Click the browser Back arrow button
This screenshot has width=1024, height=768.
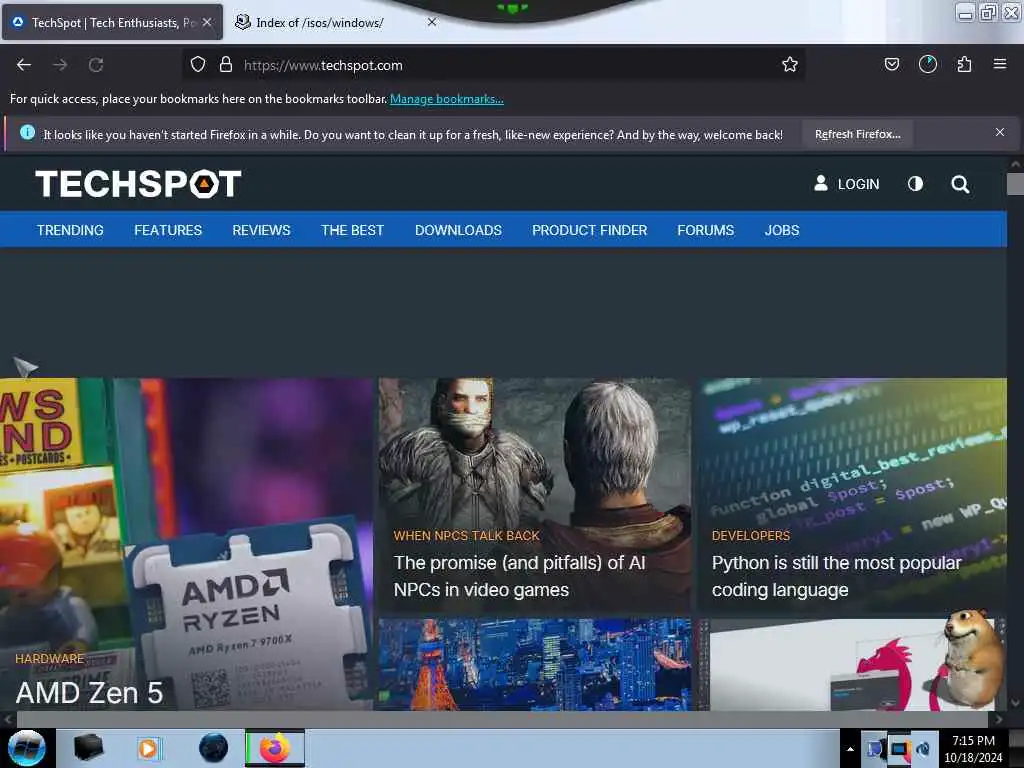[x=24, y=65]
